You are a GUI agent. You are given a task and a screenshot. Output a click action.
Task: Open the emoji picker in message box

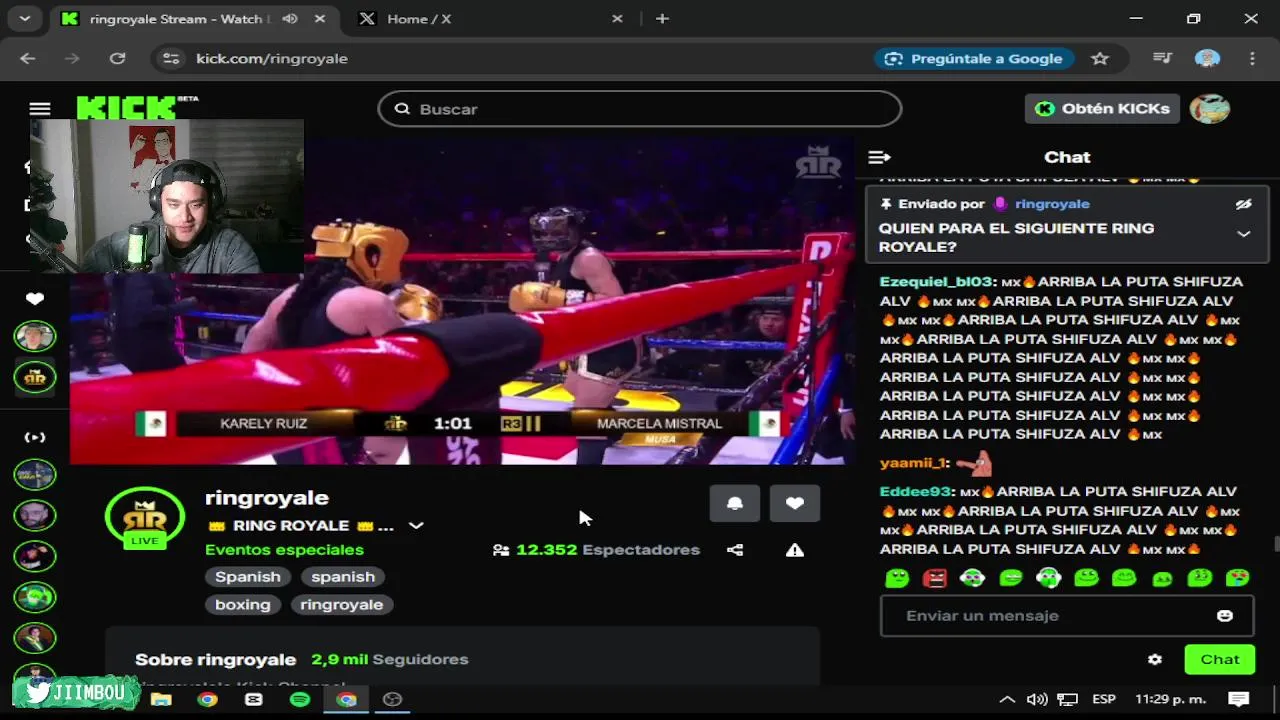pos(1225,616)
